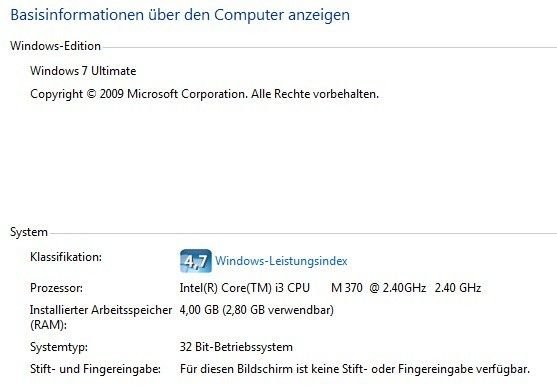
Task: Click the Stift- und Fingereingabe label
Action: pyautogui.click(x=96, y=369)
